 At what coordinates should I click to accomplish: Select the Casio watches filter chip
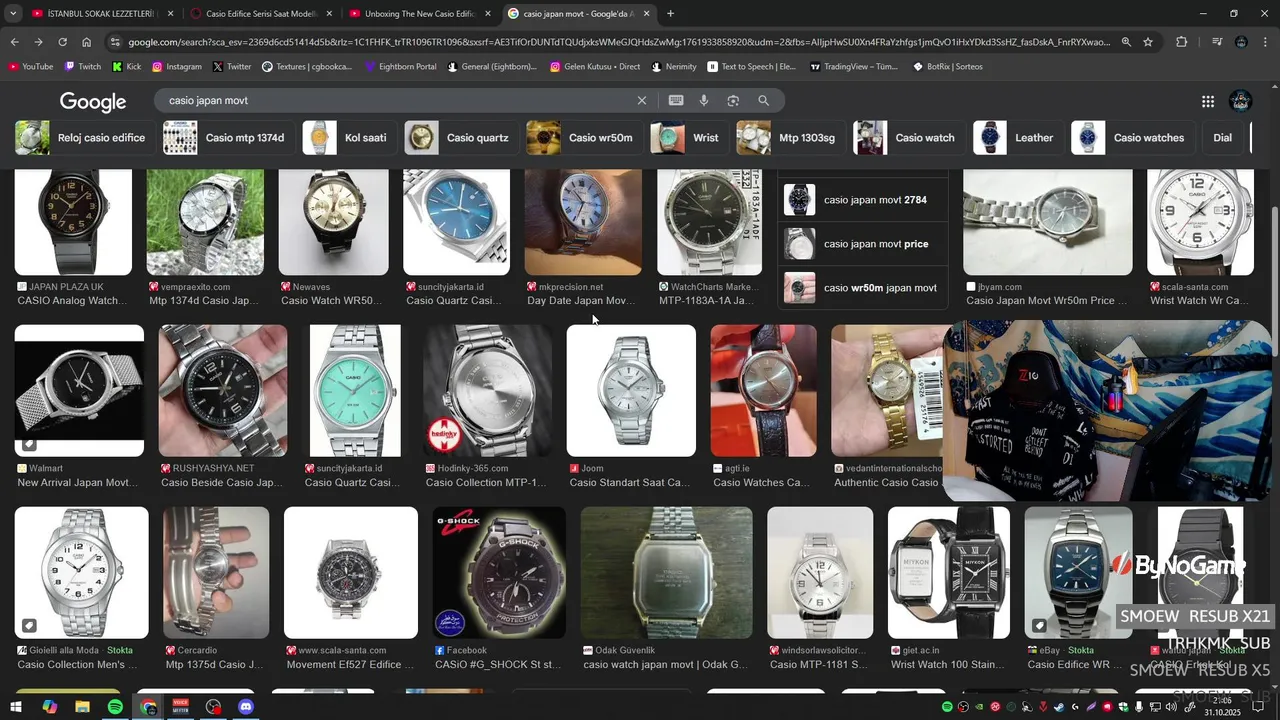pyautogui.click(x=1131, y=138)
